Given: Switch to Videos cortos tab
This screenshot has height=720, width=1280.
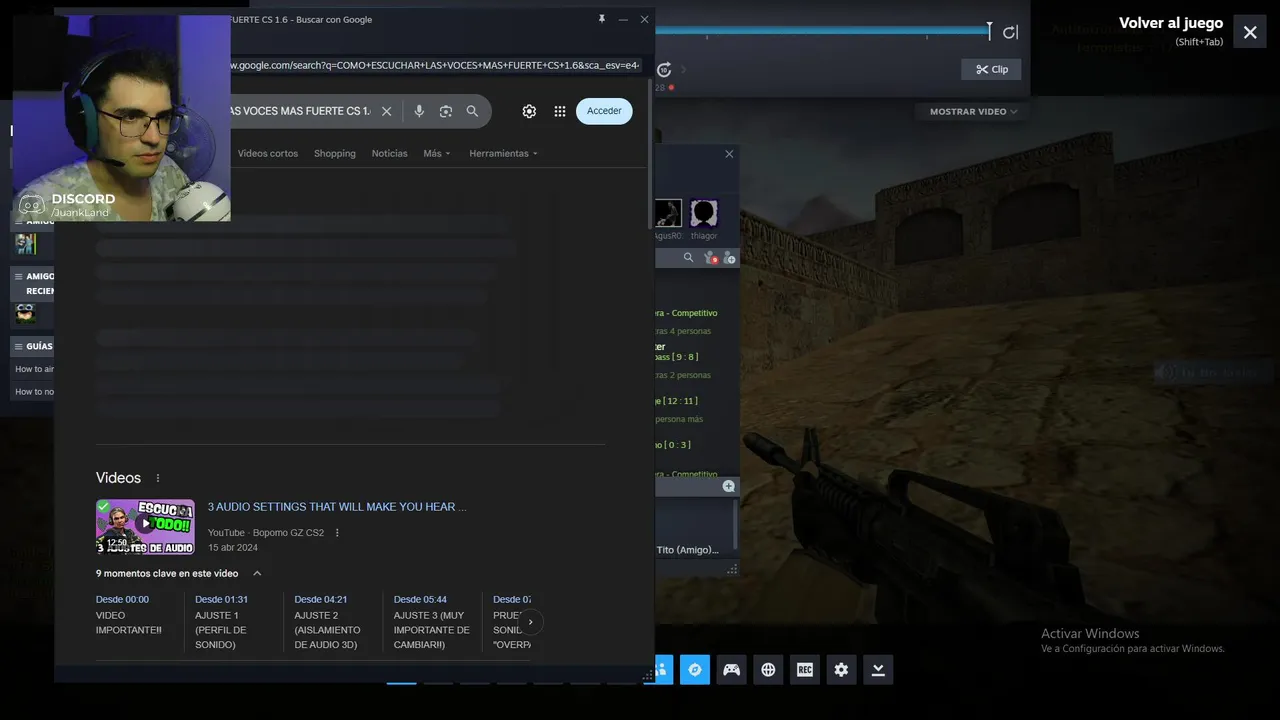Looking at the screenshot, I should coord(268,153).
